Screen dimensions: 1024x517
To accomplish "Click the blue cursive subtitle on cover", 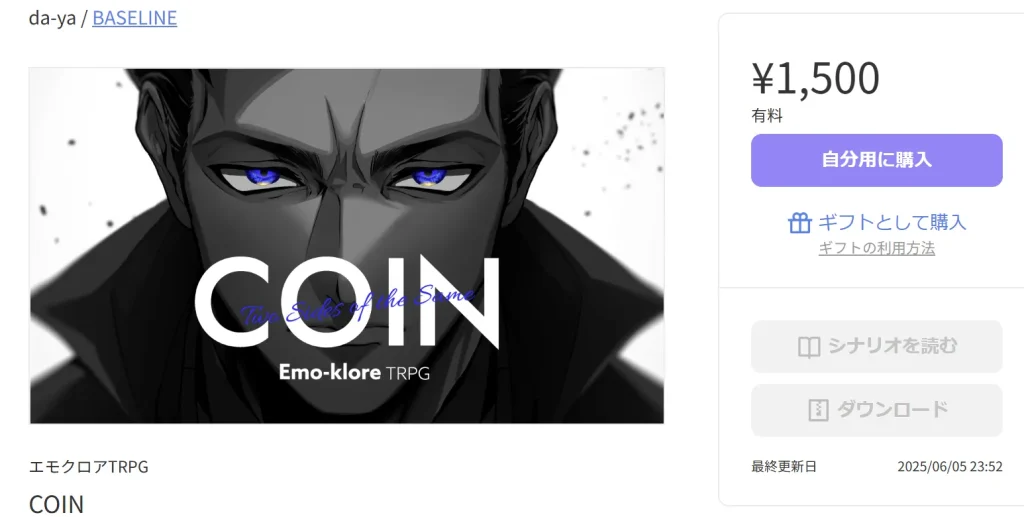I will (358, 304).
